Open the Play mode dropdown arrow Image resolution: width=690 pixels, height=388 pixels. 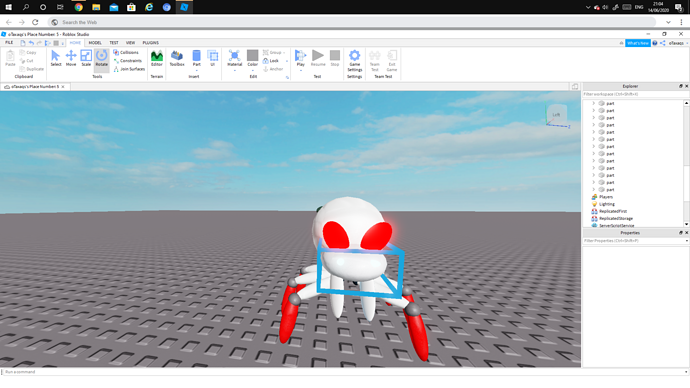click(301, 70)
